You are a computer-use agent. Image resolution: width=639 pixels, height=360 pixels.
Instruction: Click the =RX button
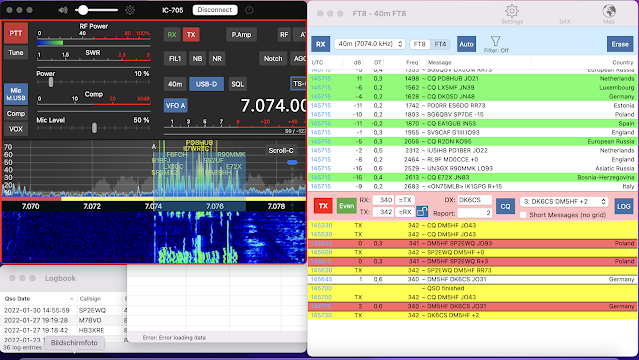pos(404,212)
